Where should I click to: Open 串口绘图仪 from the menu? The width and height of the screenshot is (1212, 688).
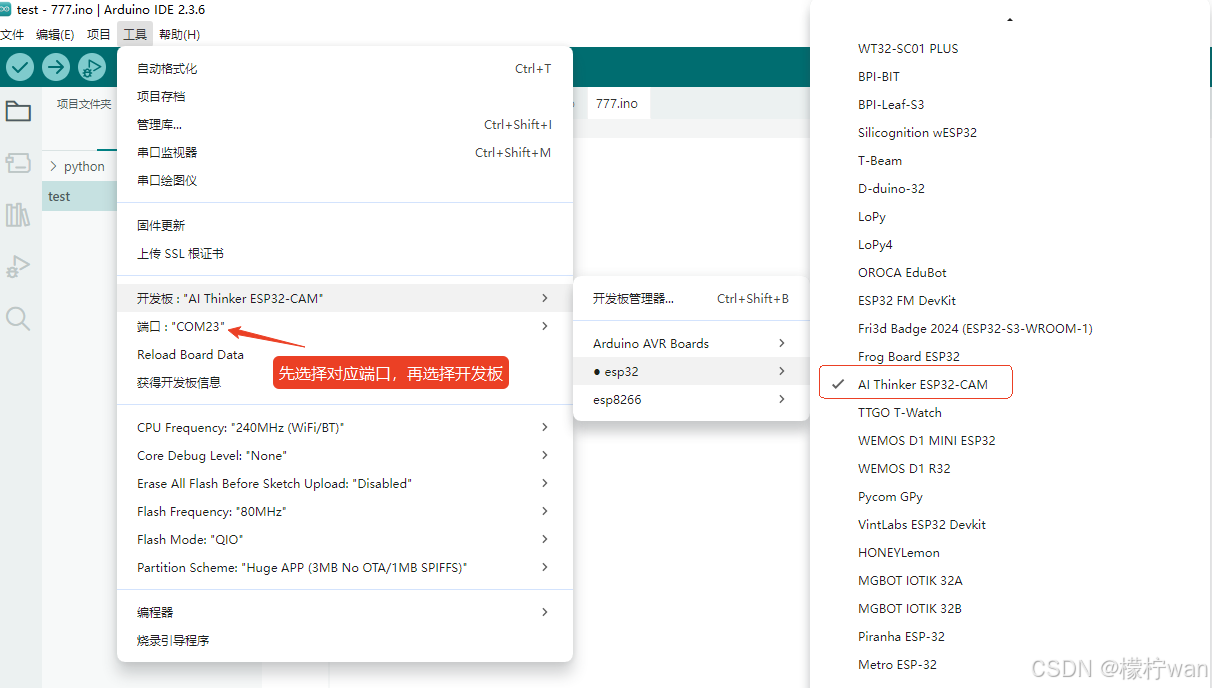coord(344,181)
